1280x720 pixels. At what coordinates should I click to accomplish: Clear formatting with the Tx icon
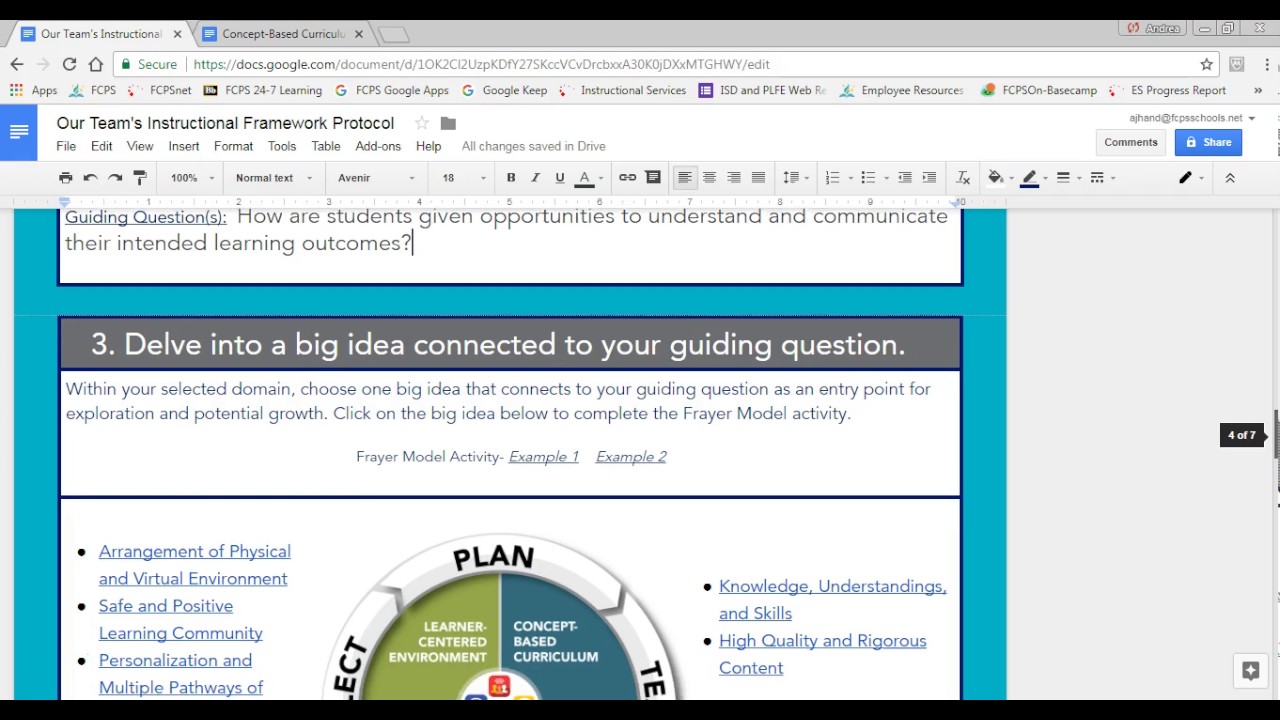963,178
